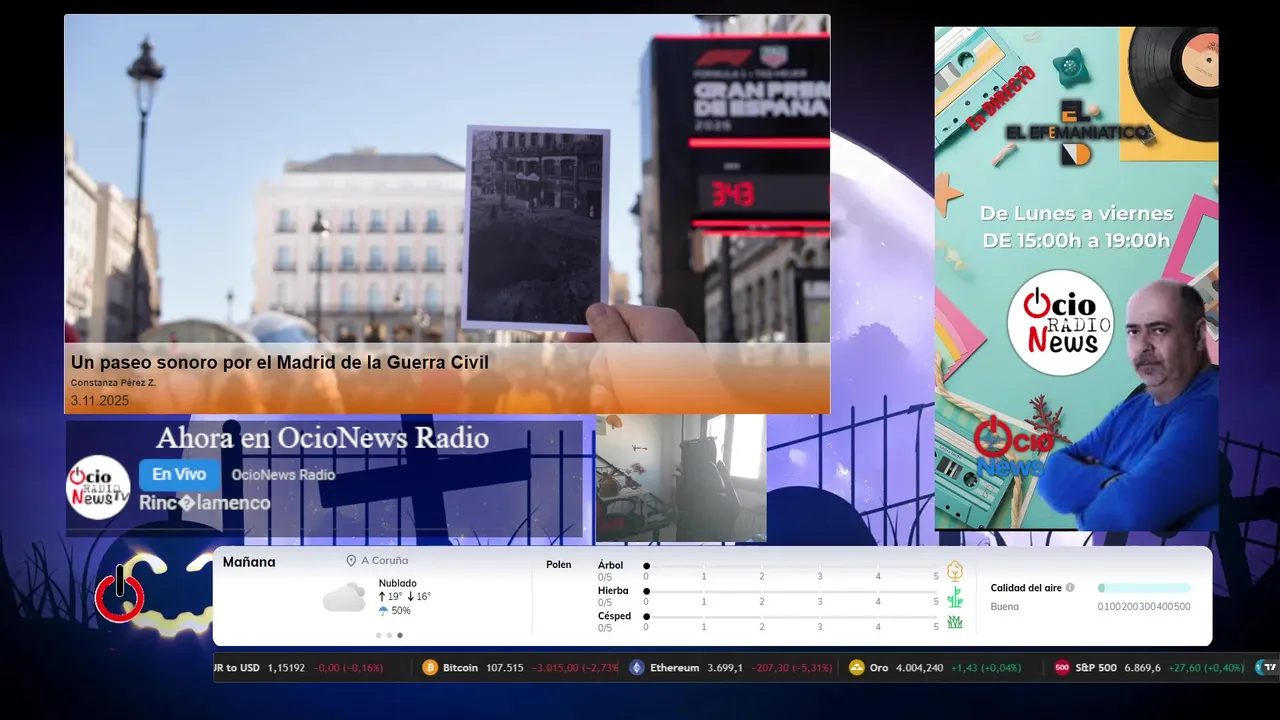1280x720 pixels.
Task: Click the current track title Rinc�lamenco
Action: point(205,503)
